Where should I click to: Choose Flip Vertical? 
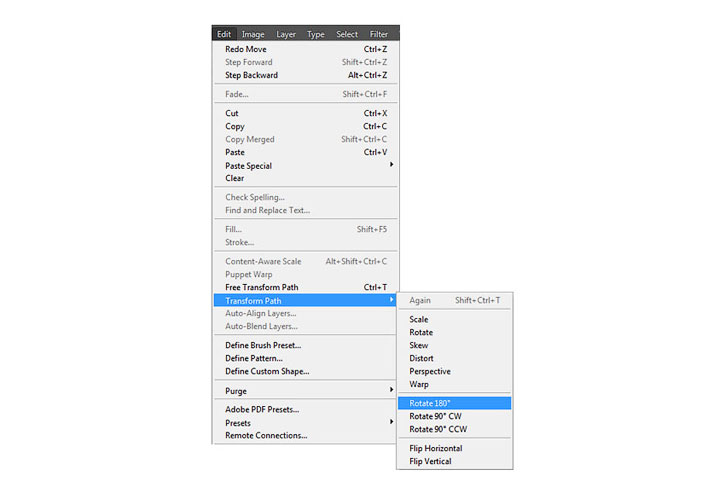pyautogui.click(x=455, y=461)
